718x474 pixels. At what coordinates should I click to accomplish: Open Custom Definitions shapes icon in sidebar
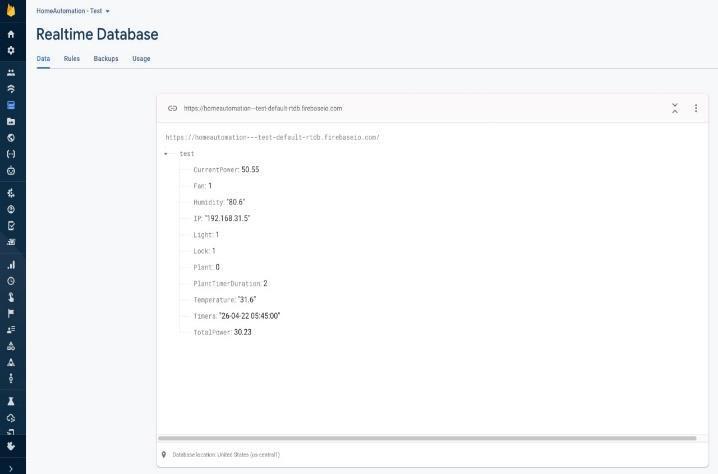point(11,346)
